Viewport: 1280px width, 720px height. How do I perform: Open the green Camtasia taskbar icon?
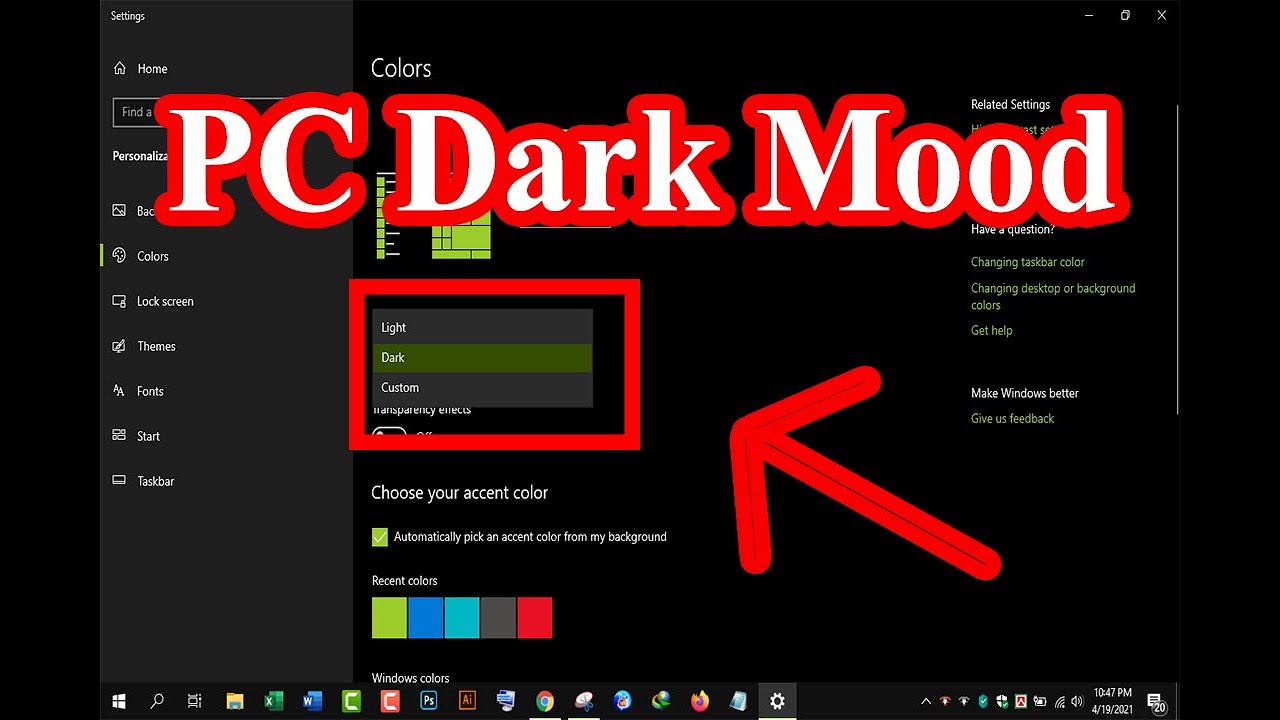[351, 701]
